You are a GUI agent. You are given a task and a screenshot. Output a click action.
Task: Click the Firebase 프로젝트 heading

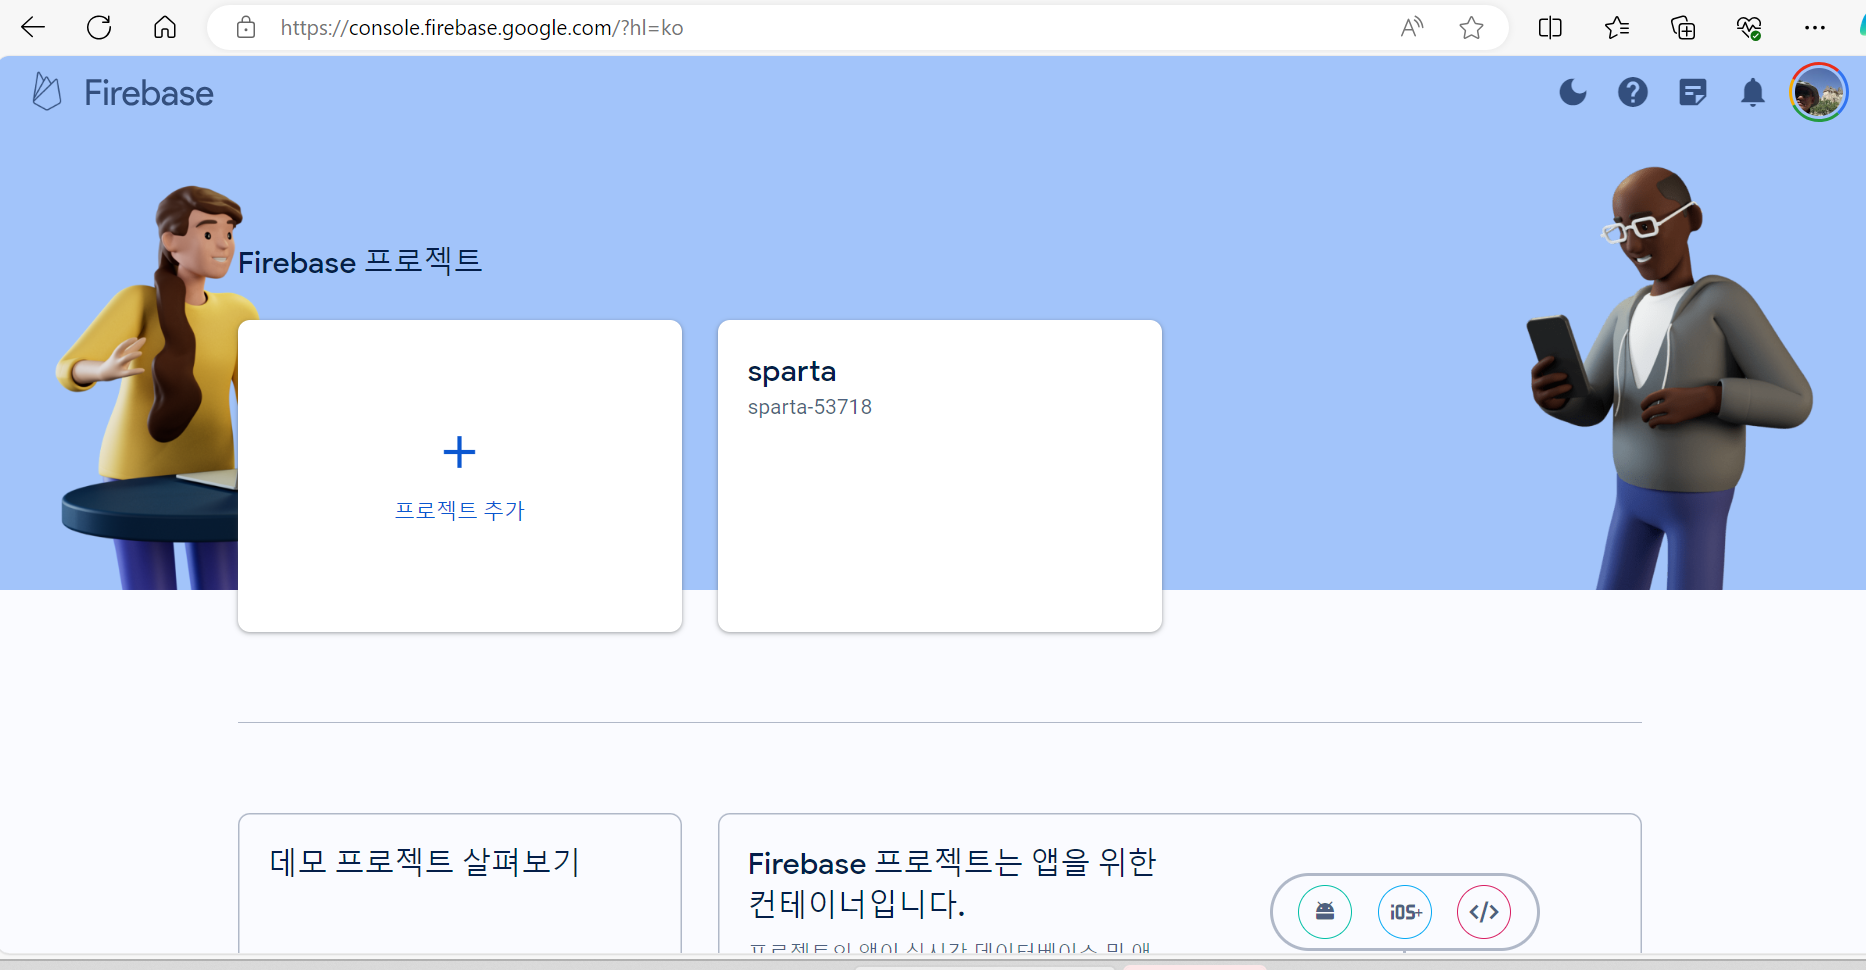[360, 262]
